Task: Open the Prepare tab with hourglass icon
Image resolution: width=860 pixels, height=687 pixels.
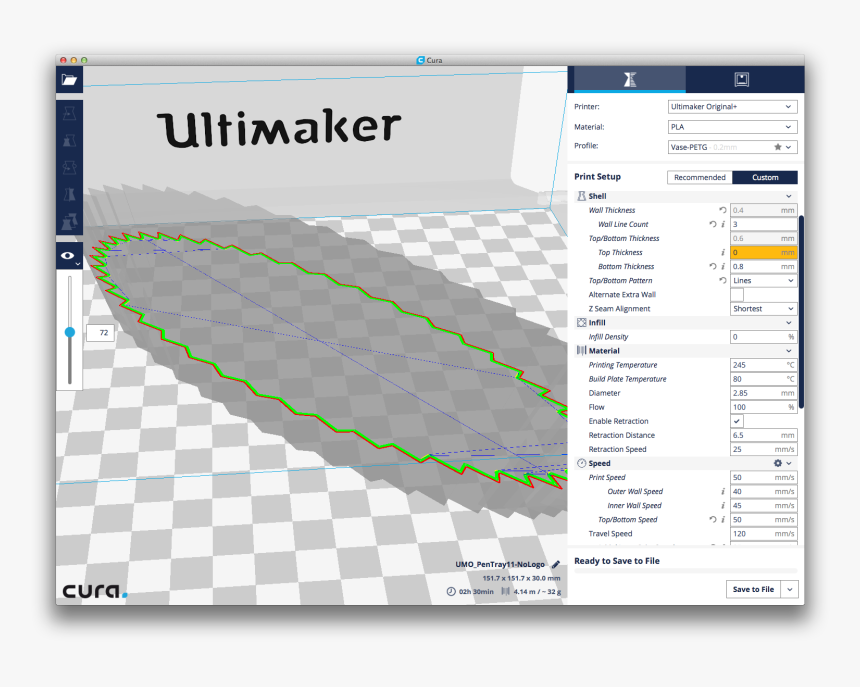Action: click(x=628, y=79)
